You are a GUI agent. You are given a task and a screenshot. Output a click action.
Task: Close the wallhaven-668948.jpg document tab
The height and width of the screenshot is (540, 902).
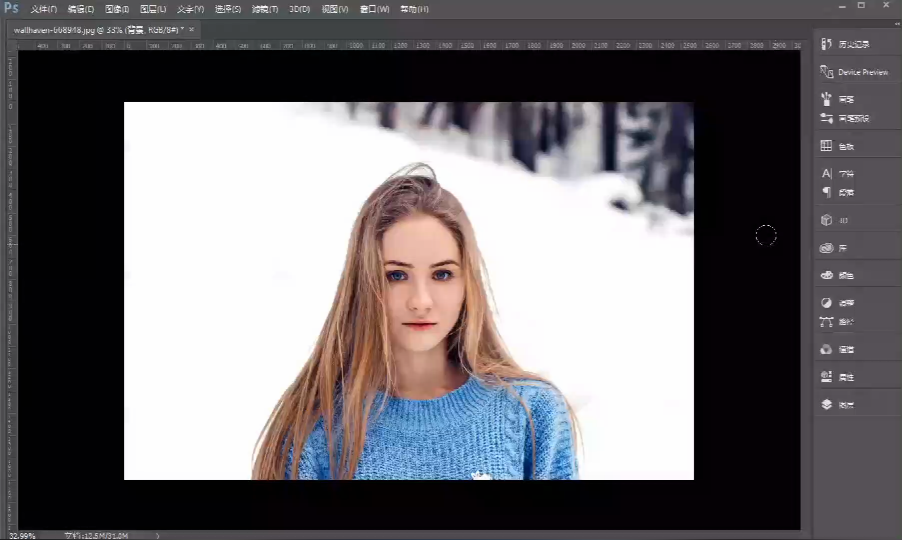tap(192, 29)
